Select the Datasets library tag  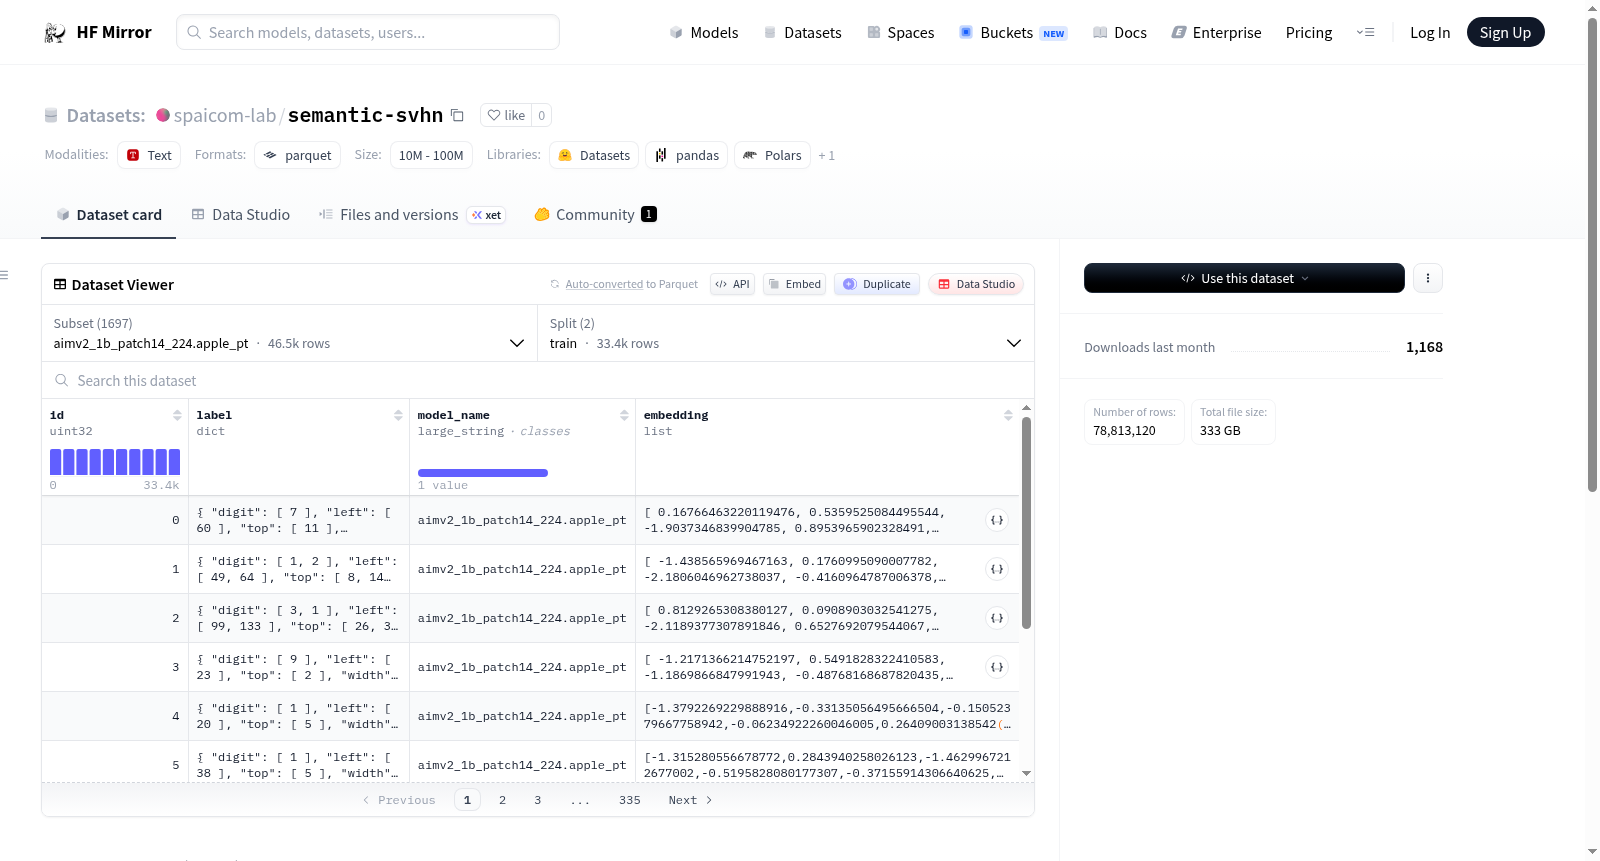pos(594,156)
